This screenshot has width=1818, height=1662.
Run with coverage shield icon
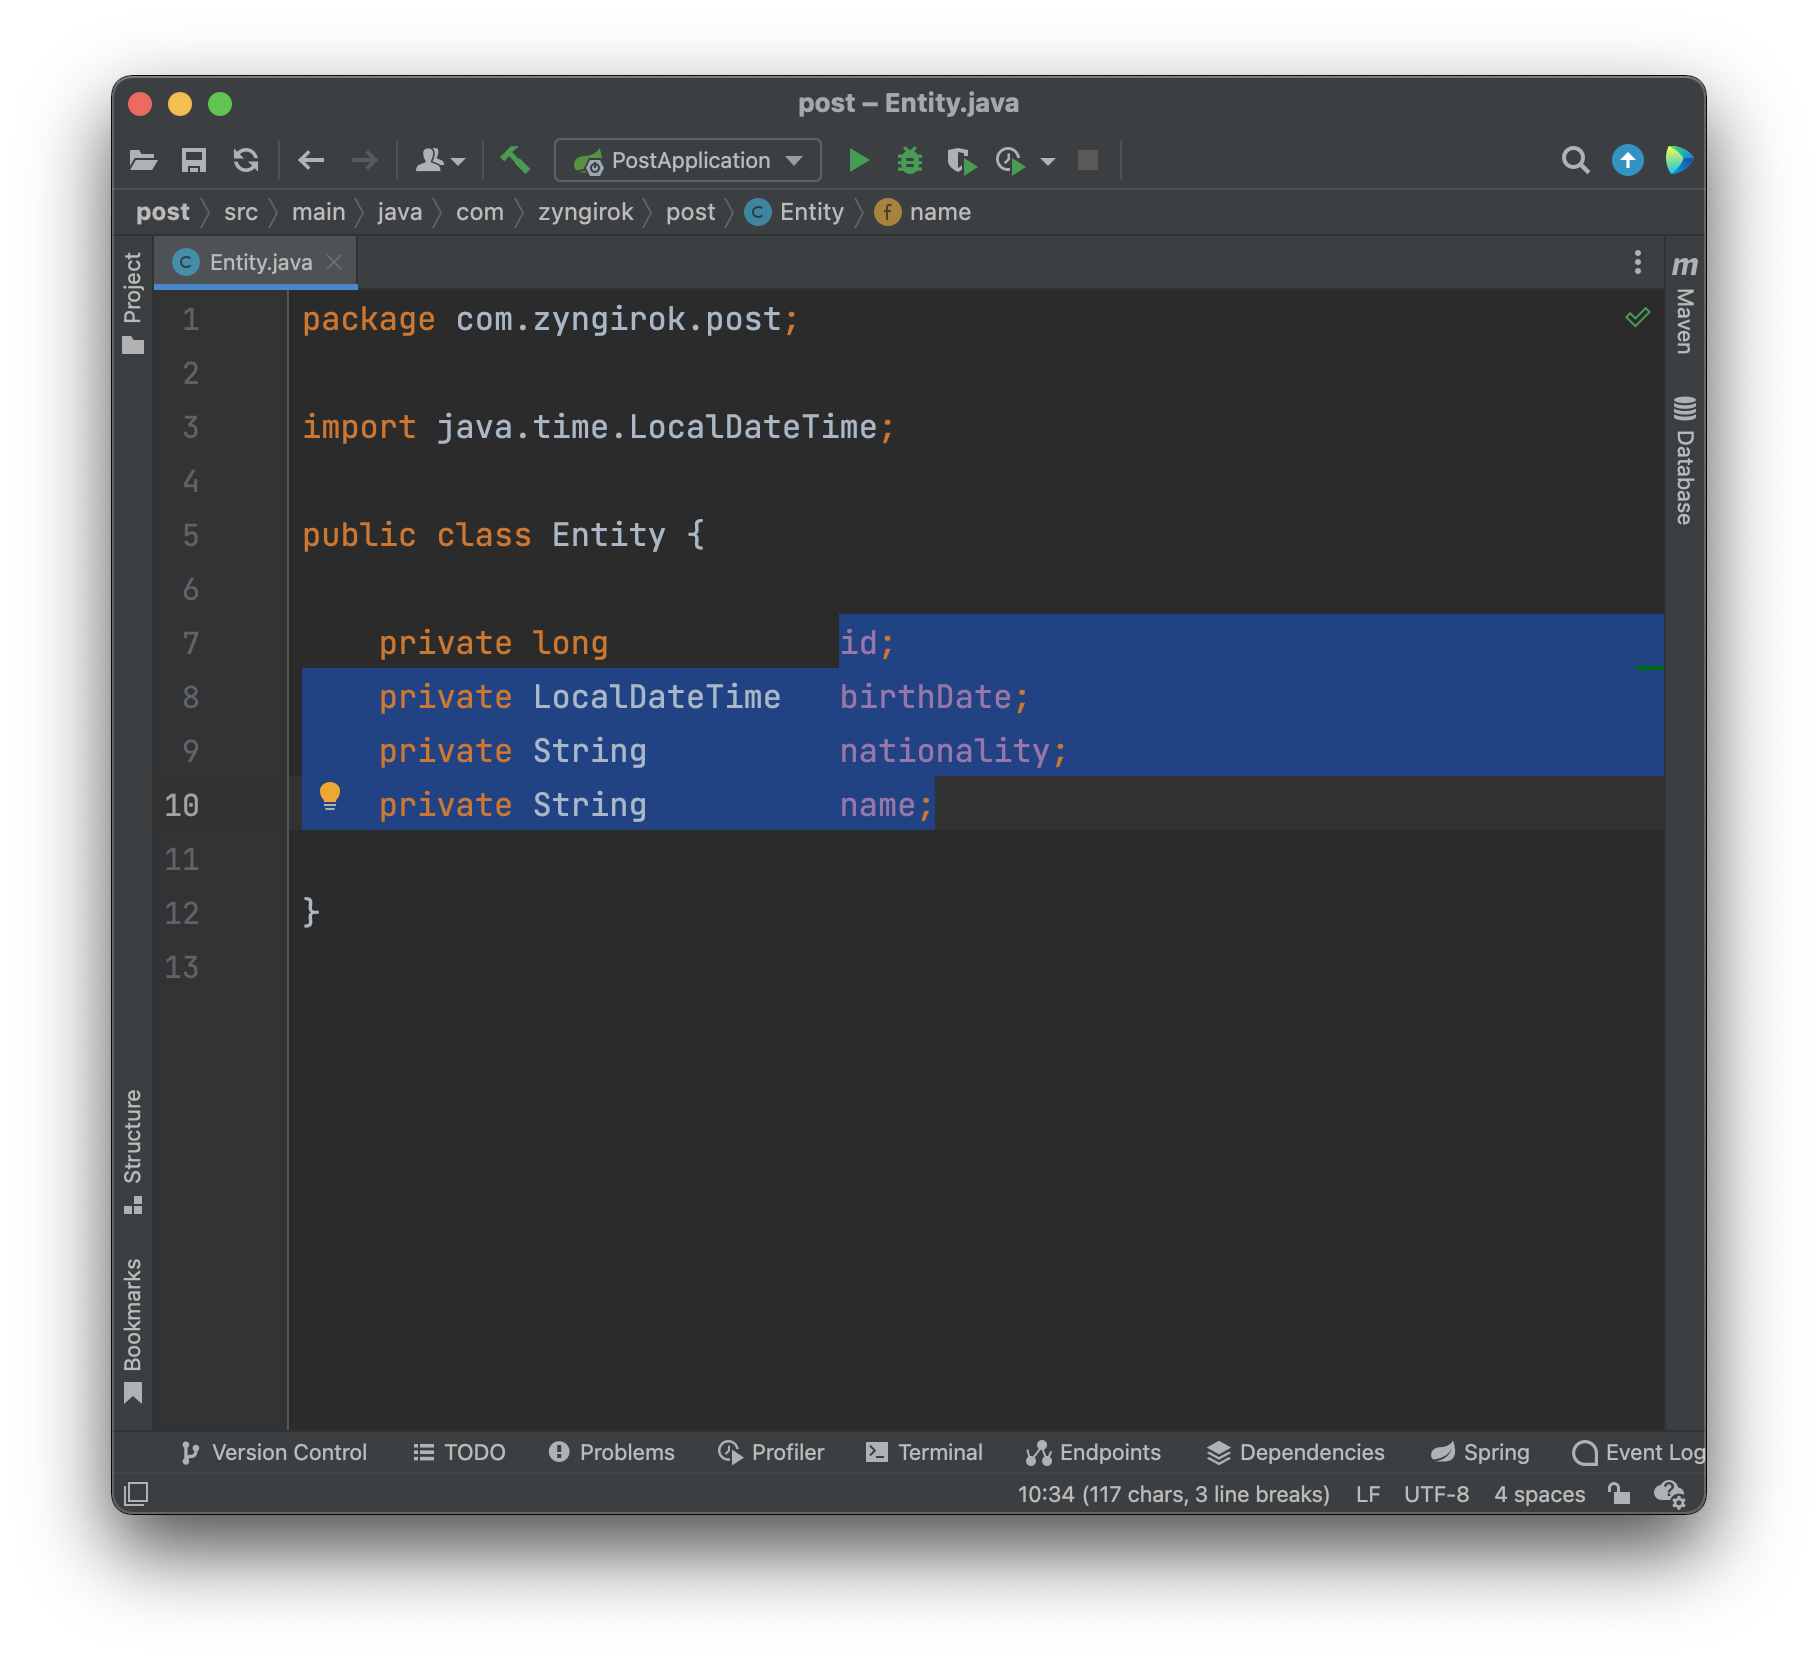point(961,160)
